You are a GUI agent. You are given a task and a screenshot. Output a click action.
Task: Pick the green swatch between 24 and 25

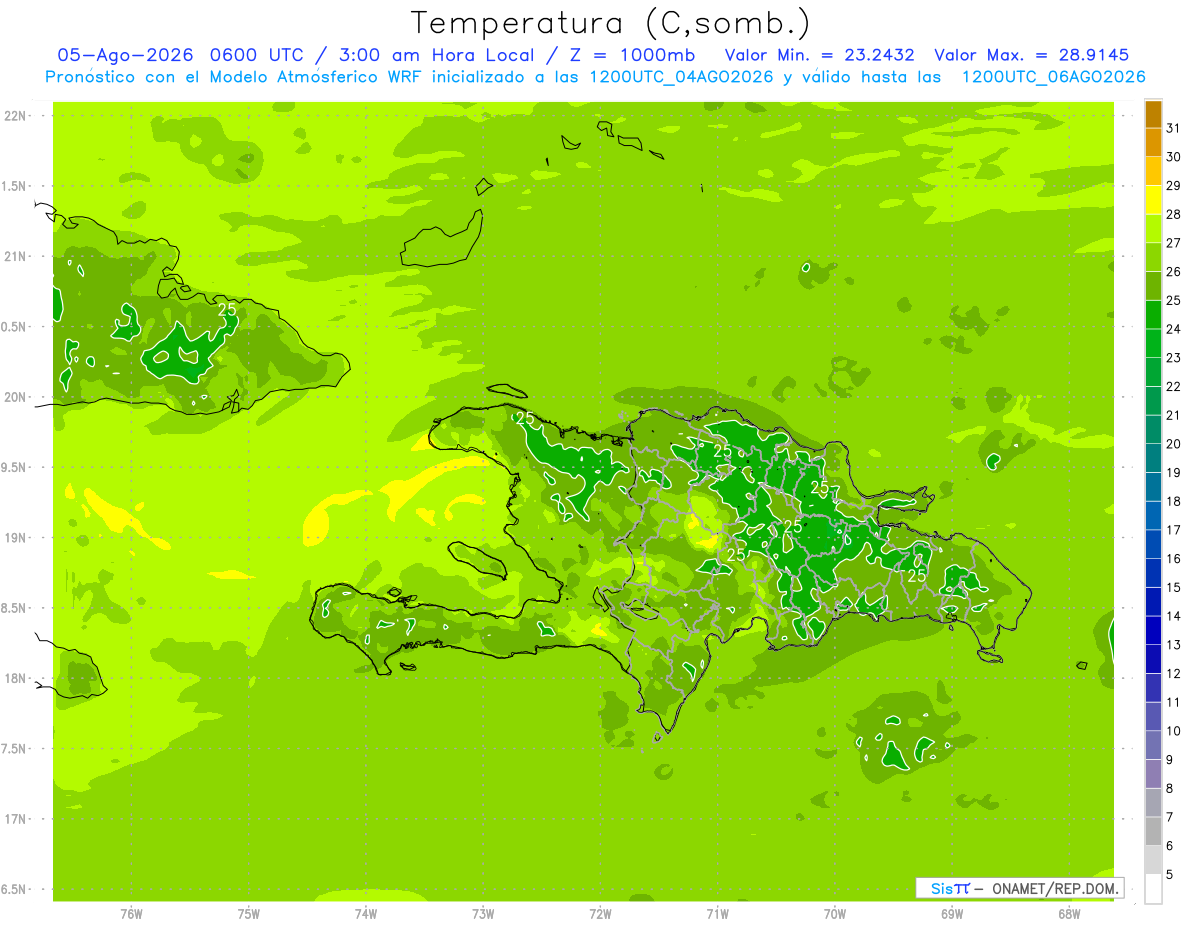click(1153, 315)
